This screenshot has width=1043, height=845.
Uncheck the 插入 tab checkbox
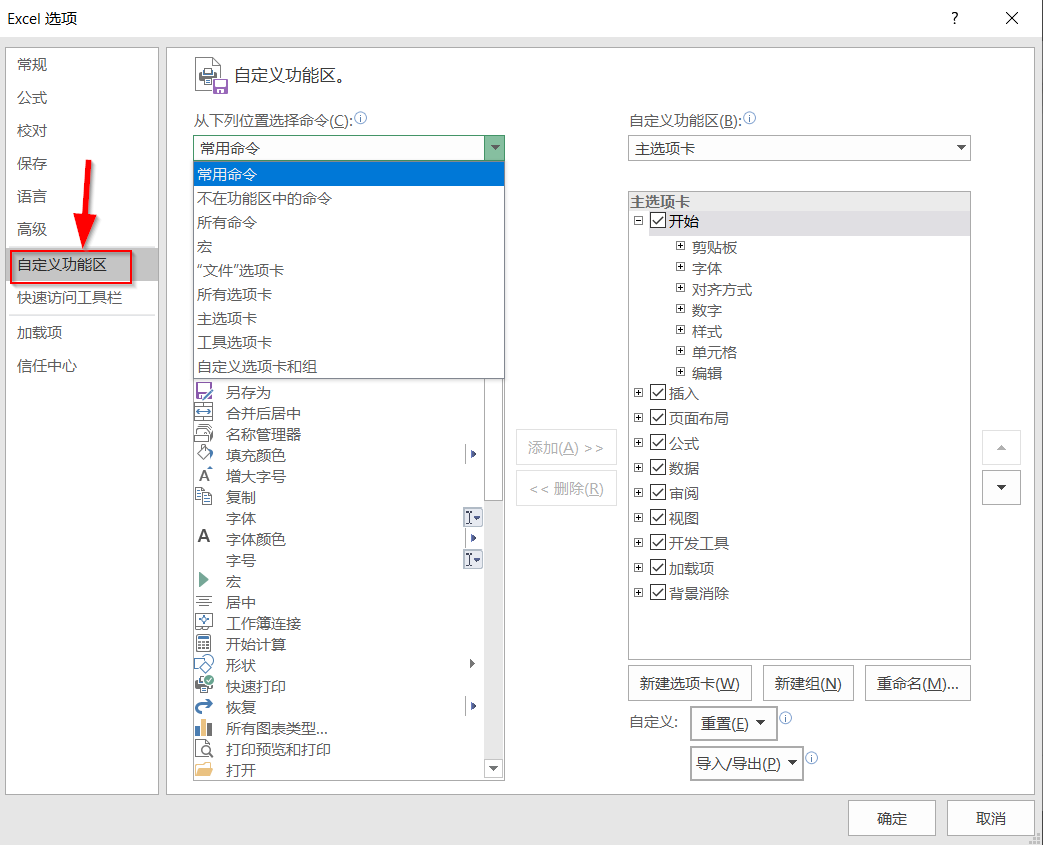pyautogui.click(x=658, y=393)
